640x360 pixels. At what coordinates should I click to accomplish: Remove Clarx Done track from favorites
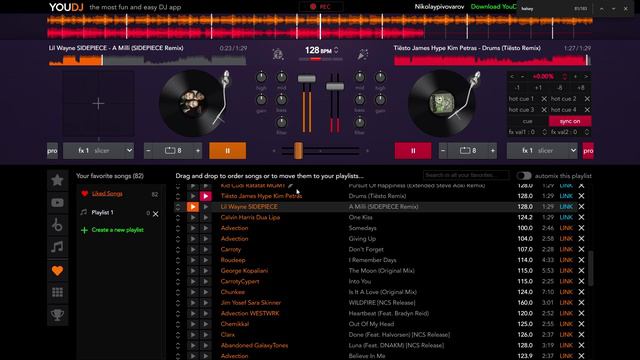point(581,335)
